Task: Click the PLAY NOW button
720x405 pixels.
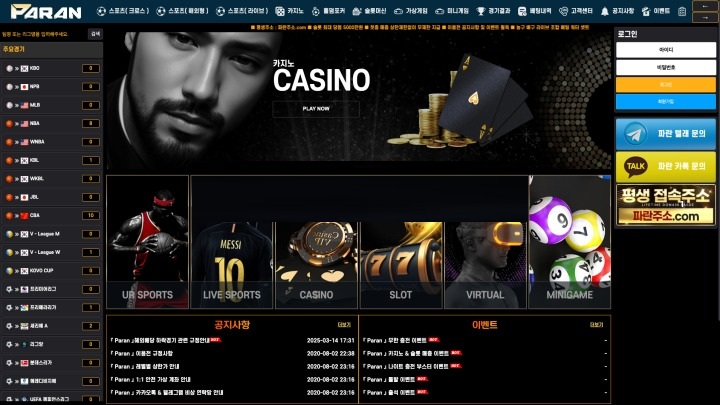Action: point(316,109)
